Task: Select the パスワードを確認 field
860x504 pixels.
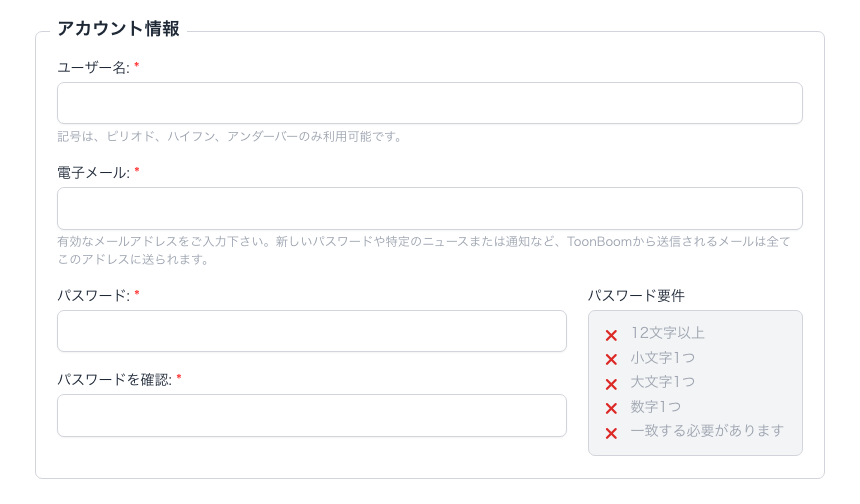Action: [312, 415]
